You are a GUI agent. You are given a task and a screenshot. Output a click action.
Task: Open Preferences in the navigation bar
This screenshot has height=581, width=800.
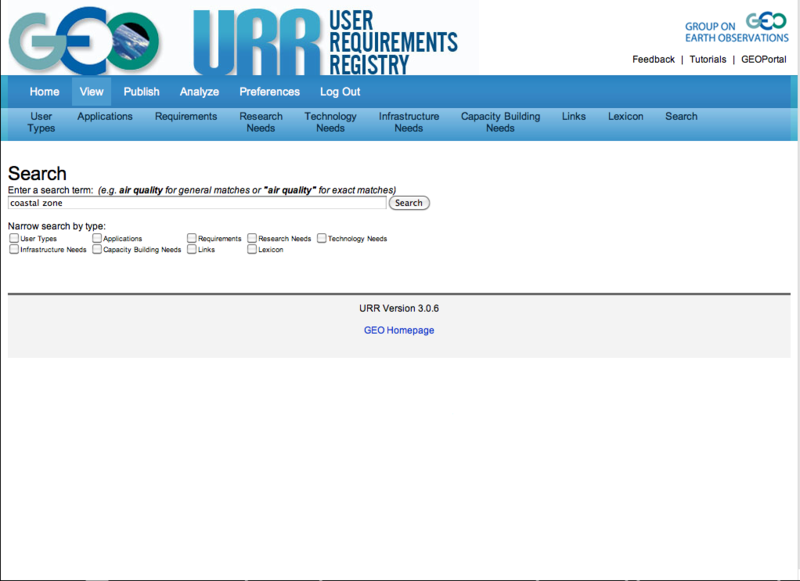pyautogui.click(x=269, y=92)
